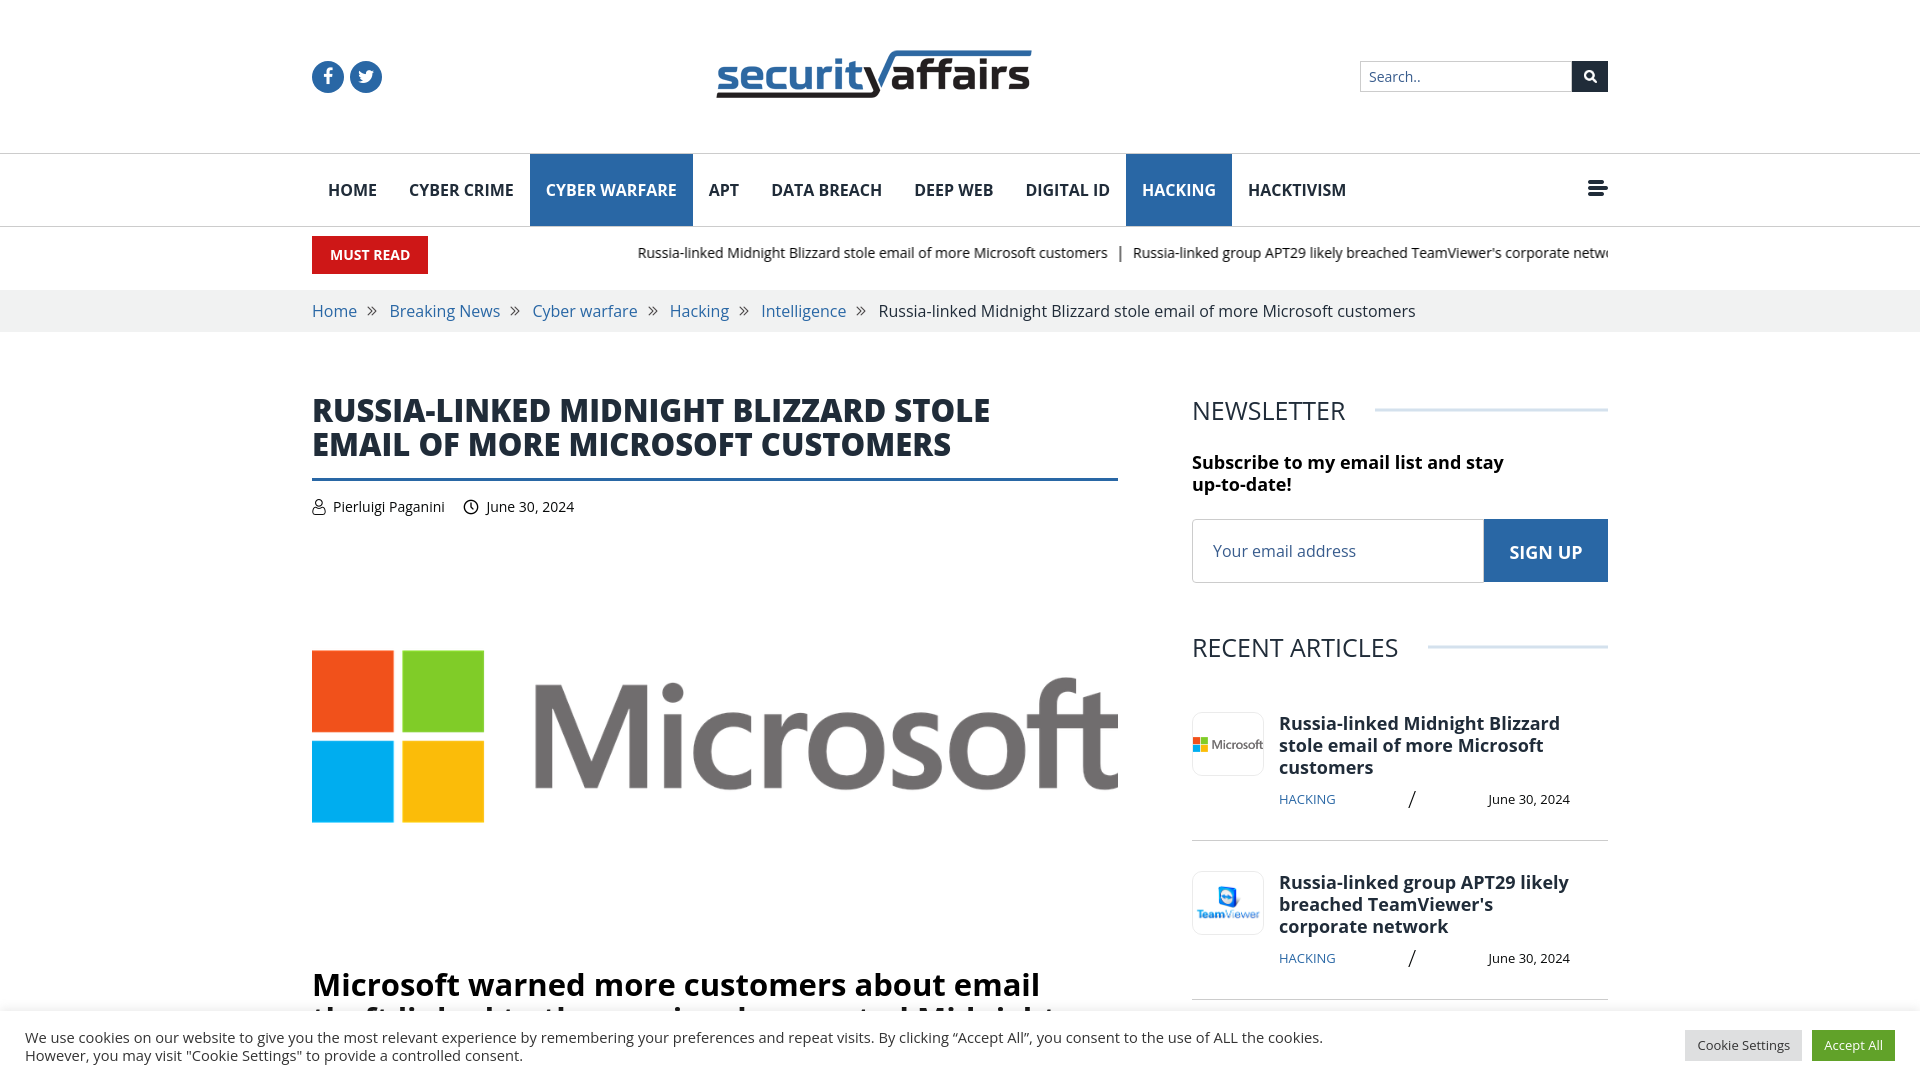Click the SIGN UP button for newsletter
This screenshot has width=1920, height=1080.
pos(1545,550)
